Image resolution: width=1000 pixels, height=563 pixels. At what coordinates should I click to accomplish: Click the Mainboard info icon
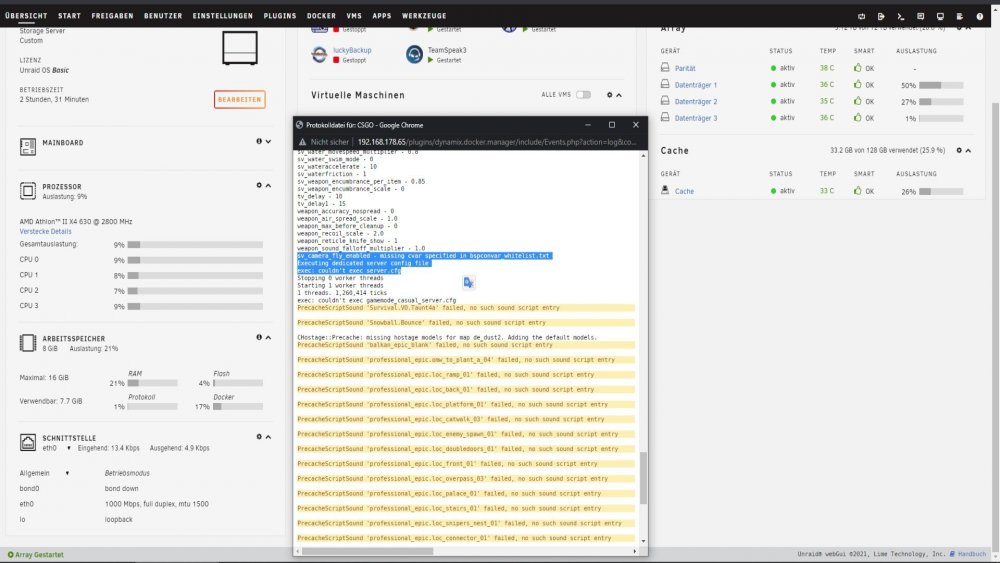pos(259,142)
